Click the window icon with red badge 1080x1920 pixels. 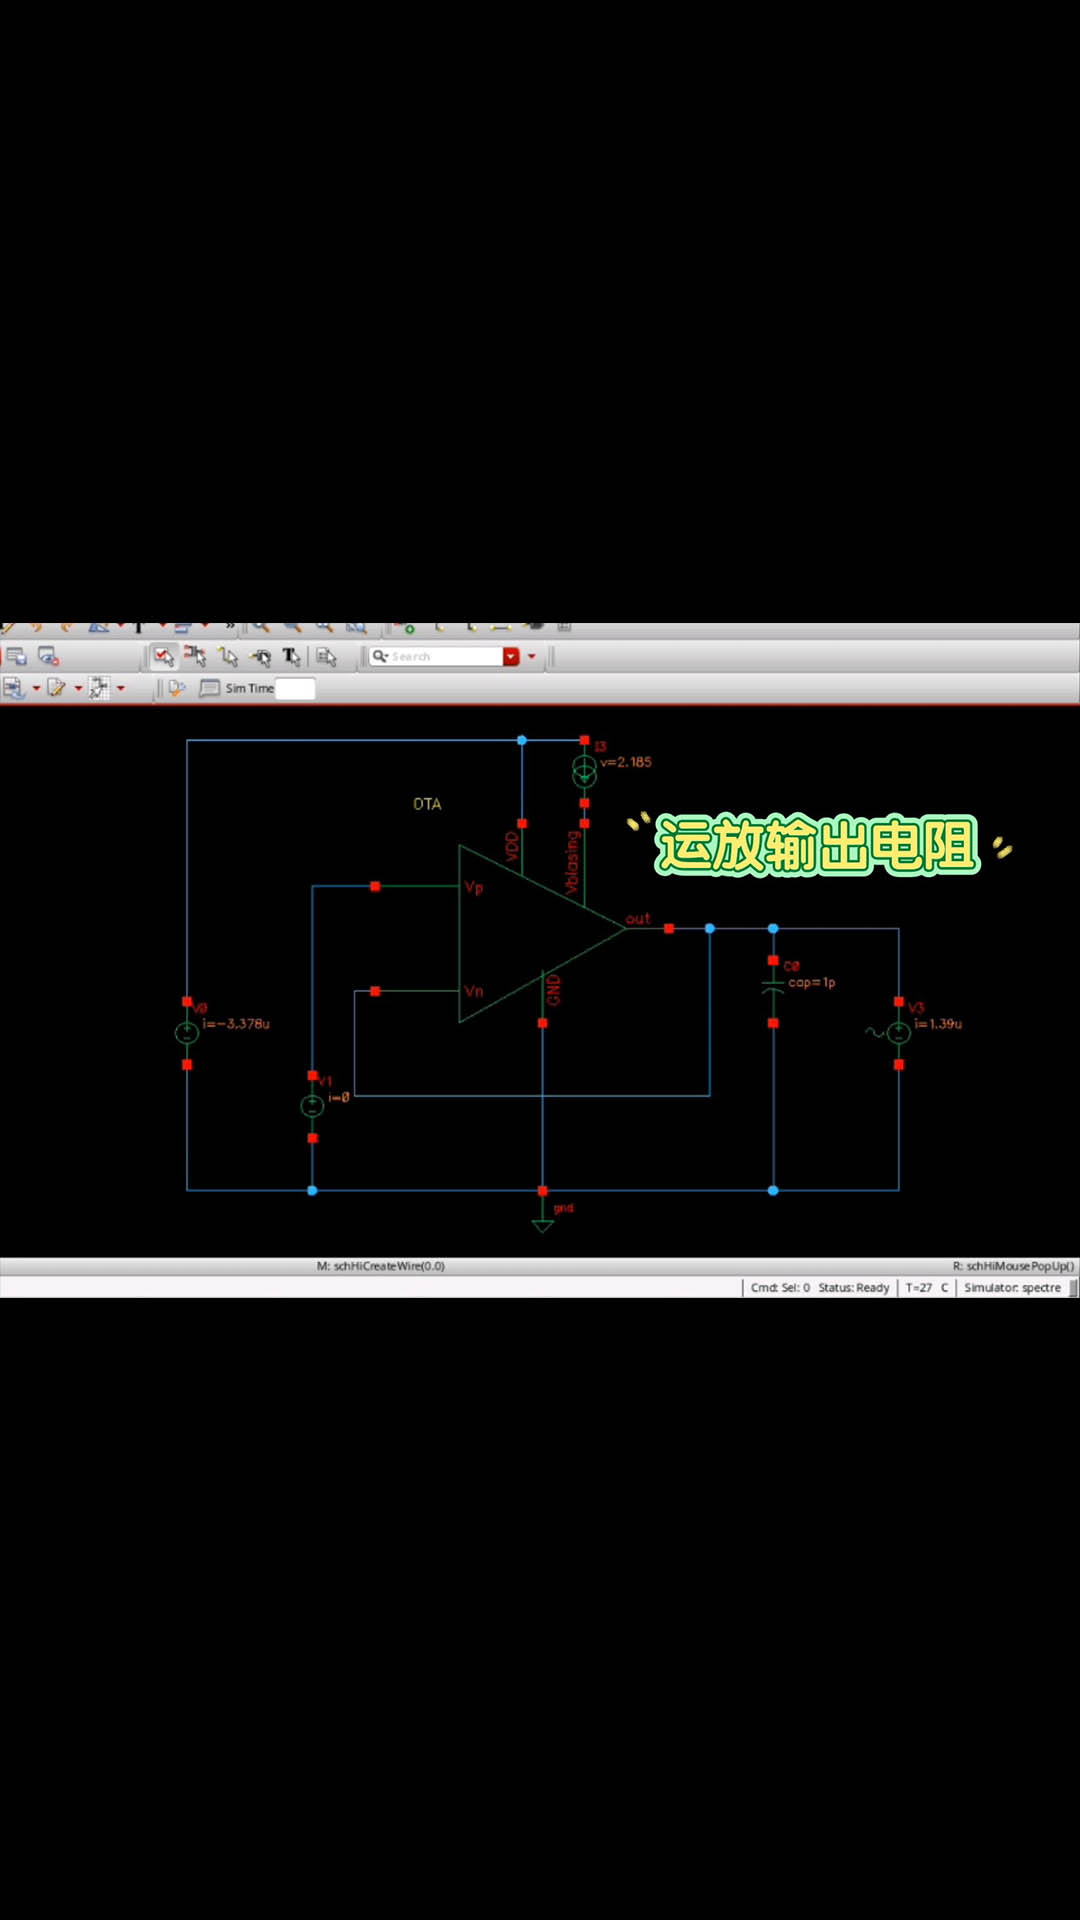click(x=48, y=657)
